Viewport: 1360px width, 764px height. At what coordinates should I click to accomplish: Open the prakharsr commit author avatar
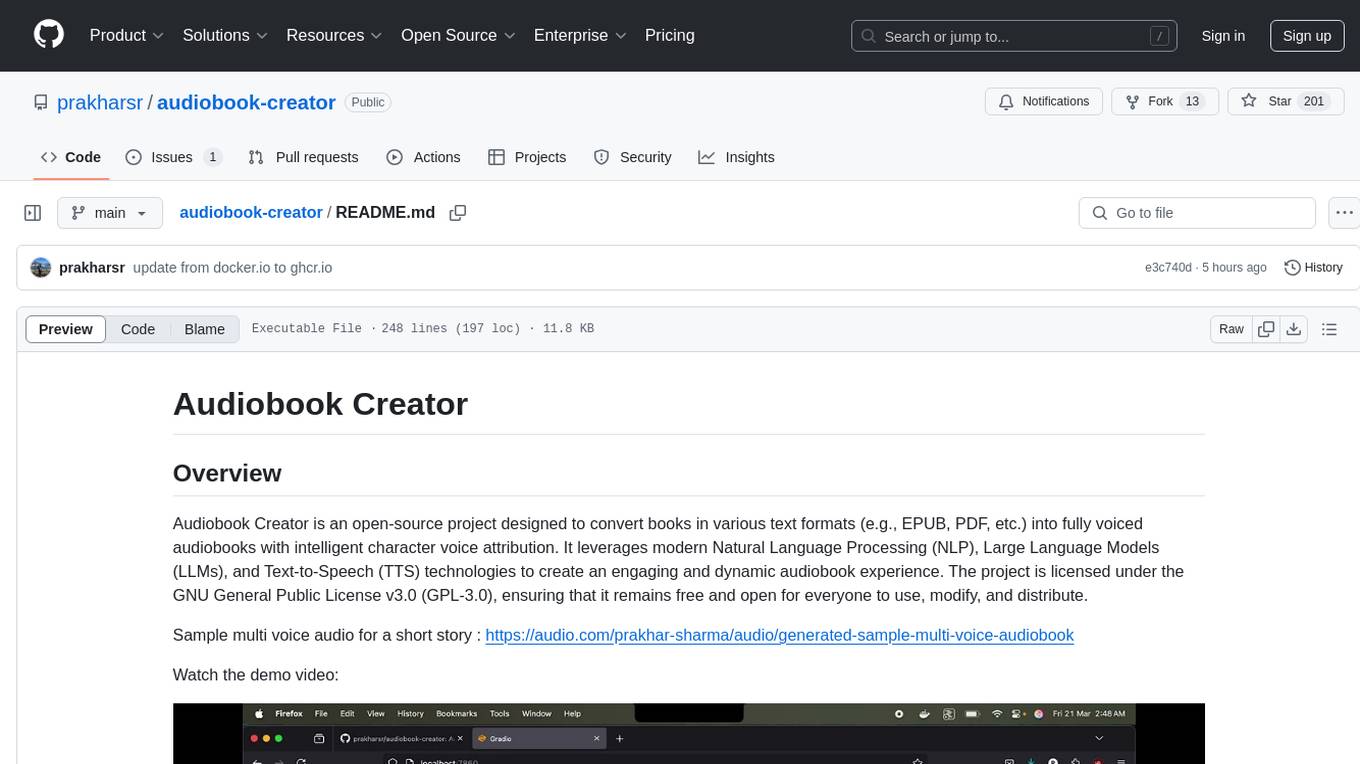(41, 267)
